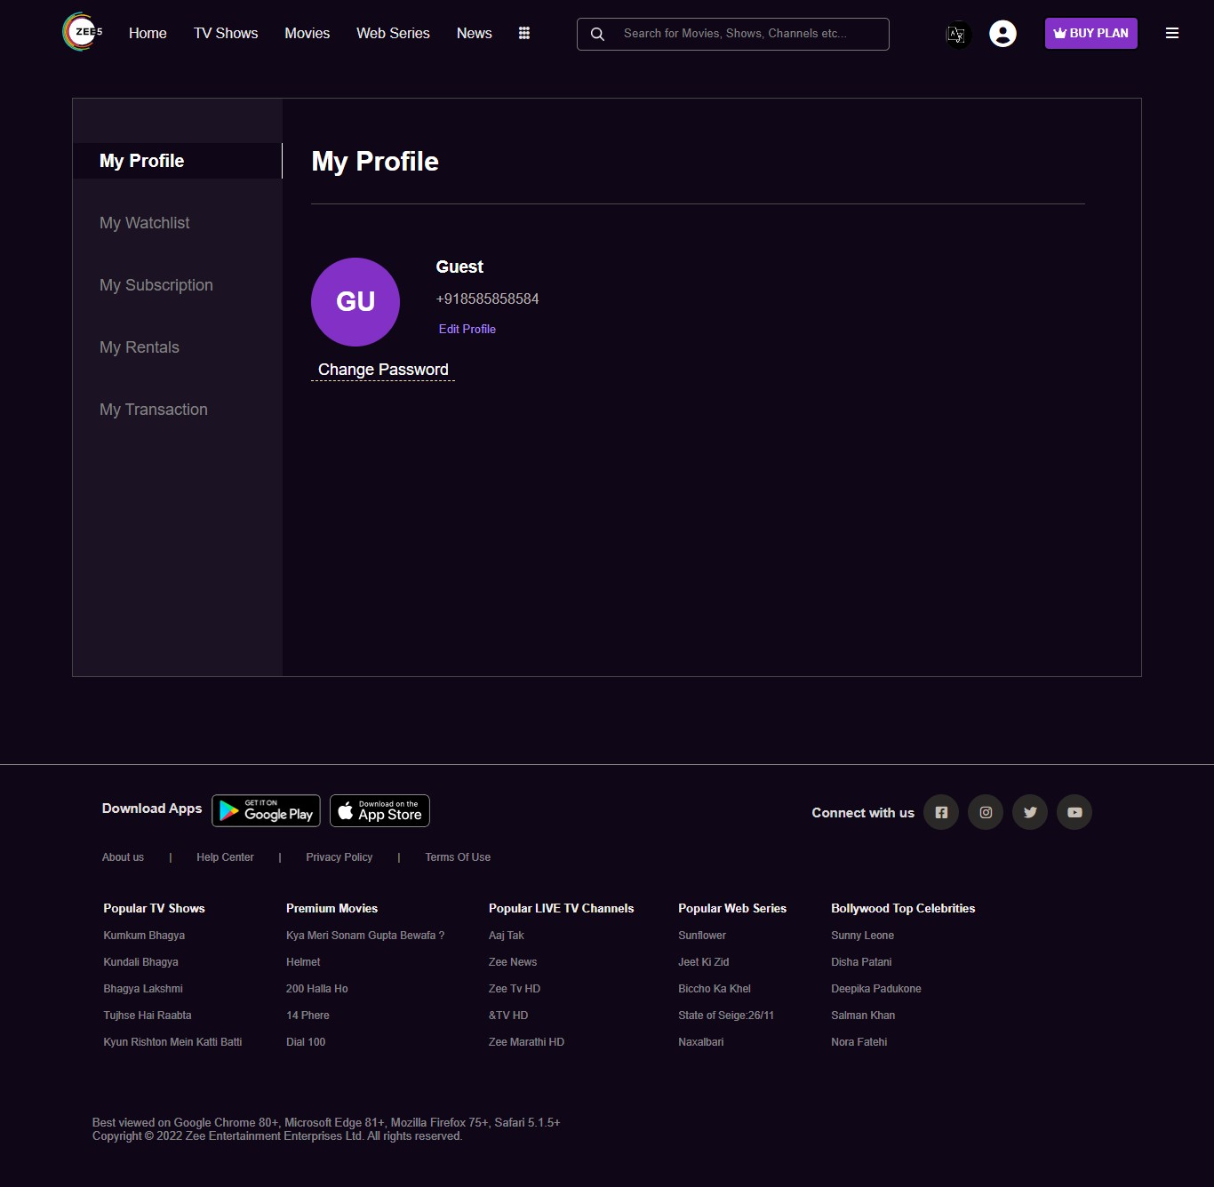The height and width of the screenshot is (1187, 1214).
Task: Click the ZEE5 logo
Action: (x=83, y=32)
